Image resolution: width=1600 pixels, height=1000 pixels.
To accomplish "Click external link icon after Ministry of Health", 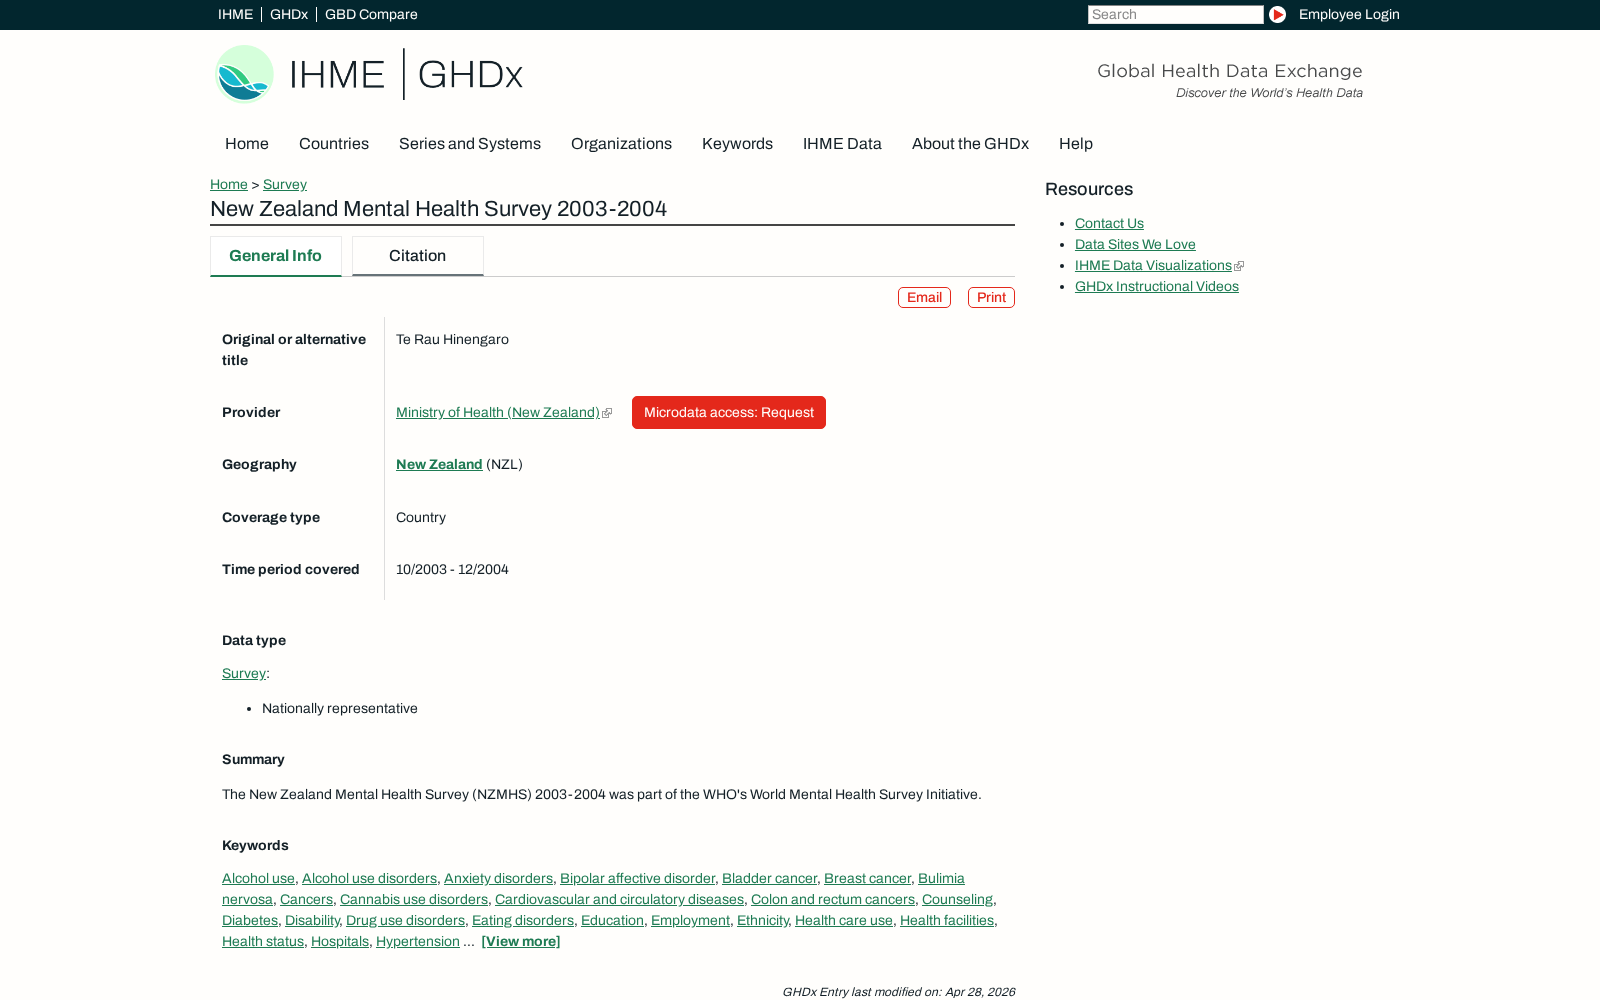I will [607, 413].
